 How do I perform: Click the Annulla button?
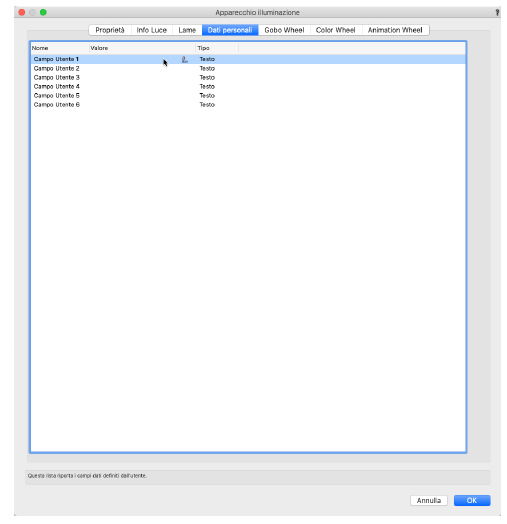click(429, 500)
